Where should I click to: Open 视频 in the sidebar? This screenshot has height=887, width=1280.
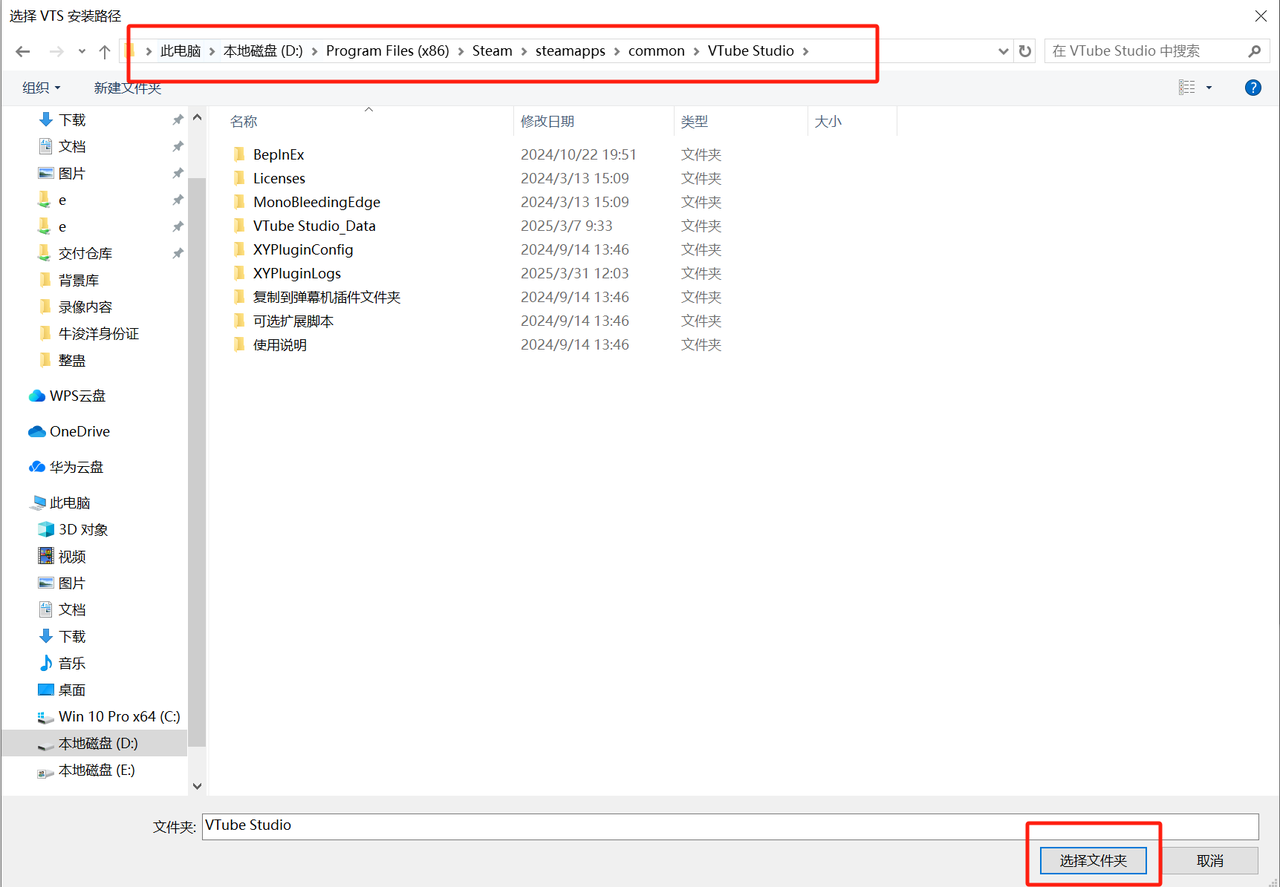(x=72, y=557)
